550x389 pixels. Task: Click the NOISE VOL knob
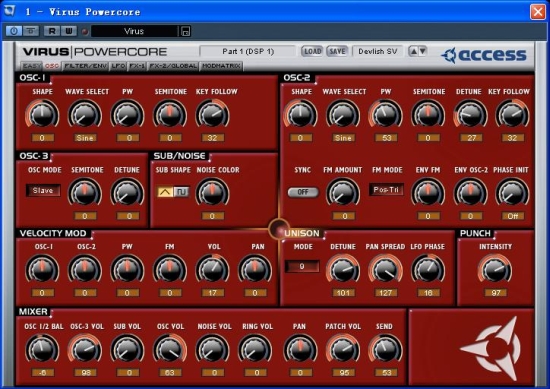(x=213, y=349)
